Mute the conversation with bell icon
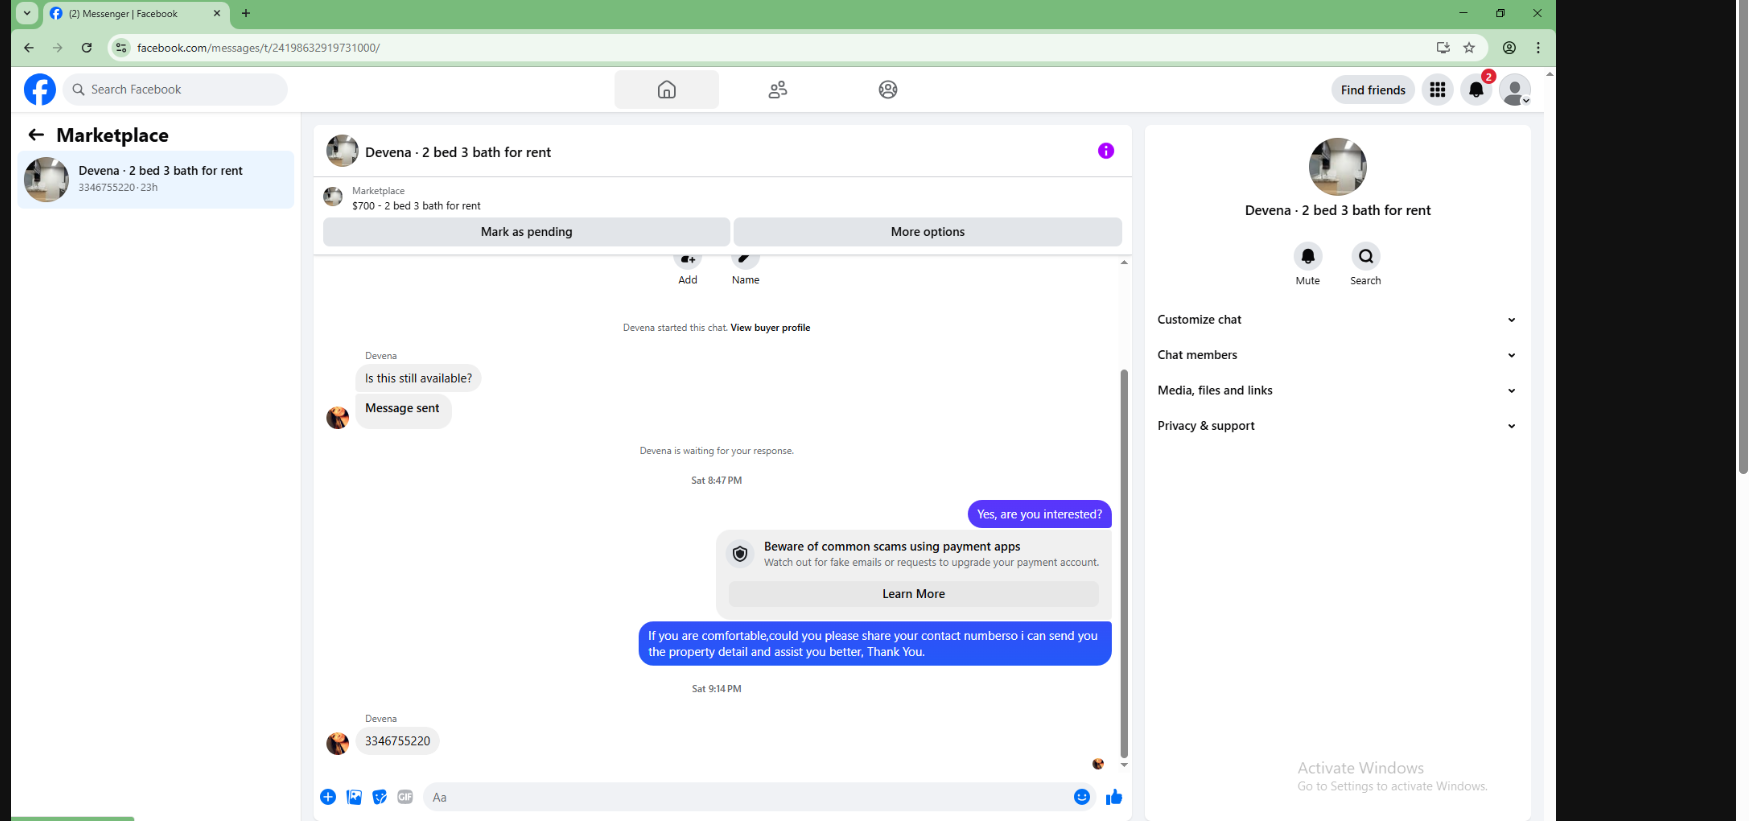Screen dimensions: 1749x821 (x=1307, y=256)
